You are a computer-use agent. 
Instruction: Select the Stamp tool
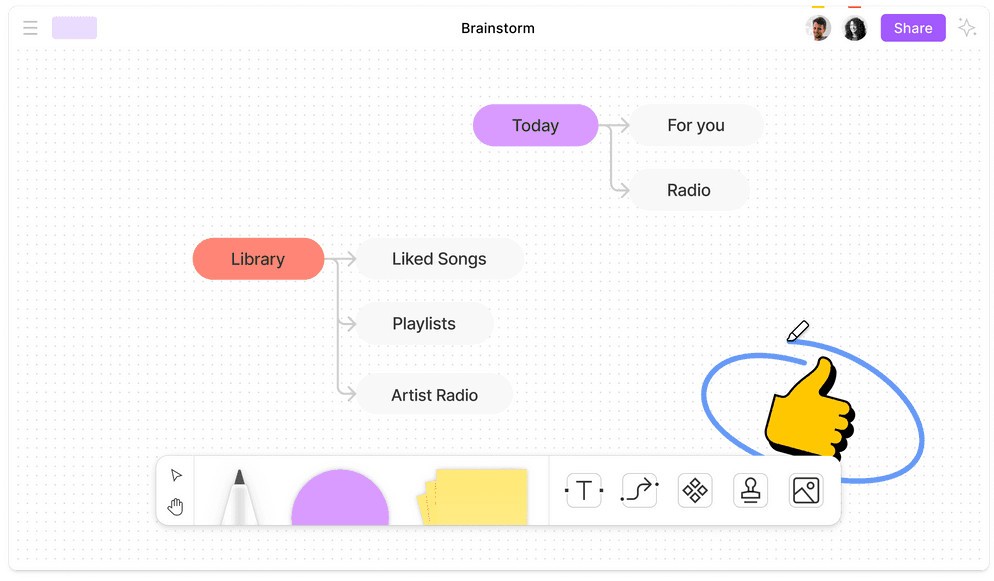tap(751, 490)
